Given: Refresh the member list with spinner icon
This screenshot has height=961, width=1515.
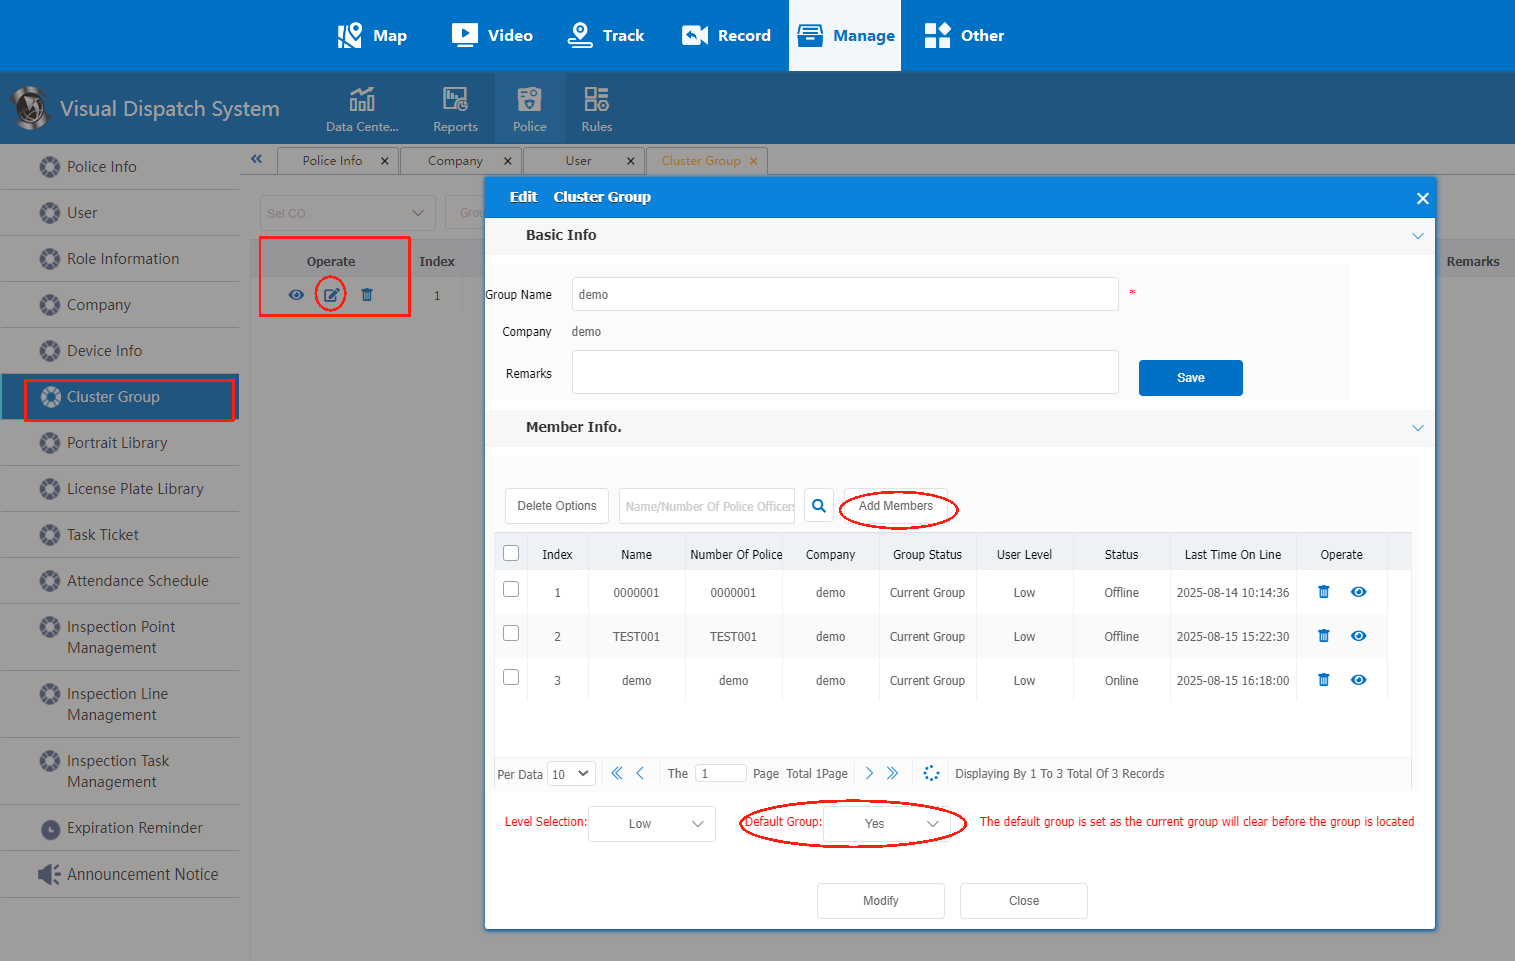Looking at the screenshot, I should (931, 773).
